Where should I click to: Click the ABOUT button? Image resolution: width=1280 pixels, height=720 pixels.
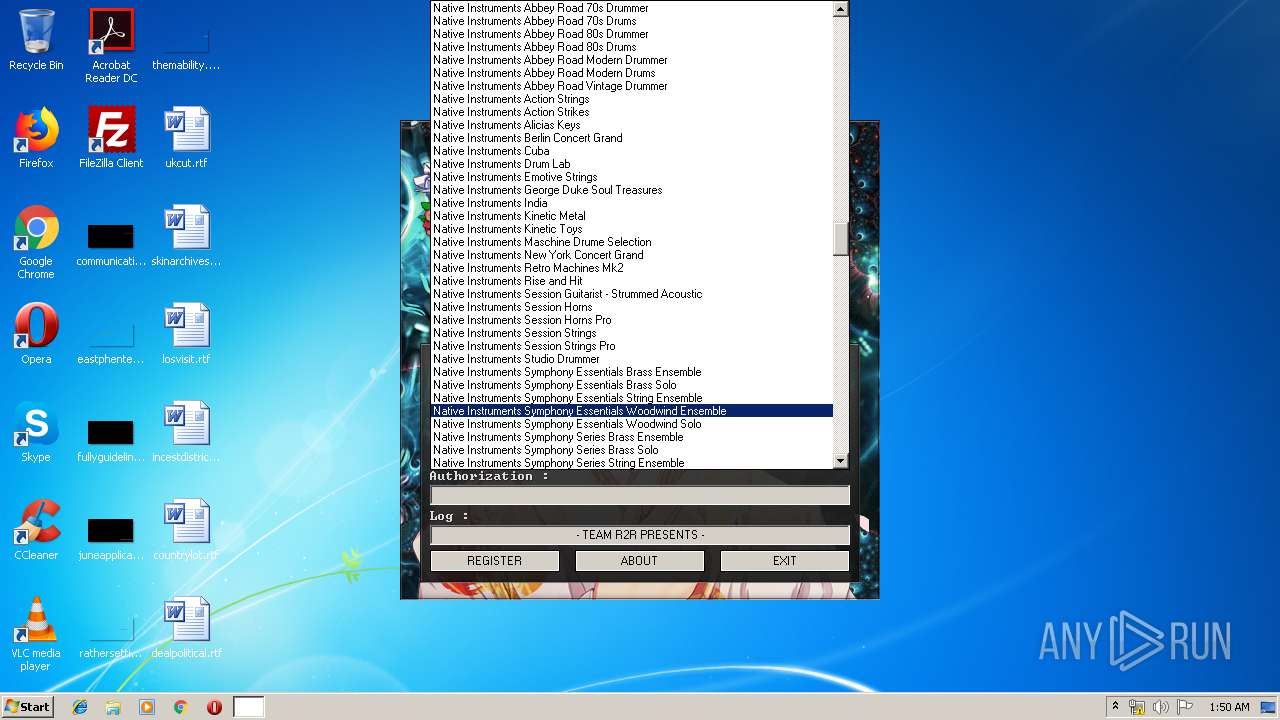[639, 561]
